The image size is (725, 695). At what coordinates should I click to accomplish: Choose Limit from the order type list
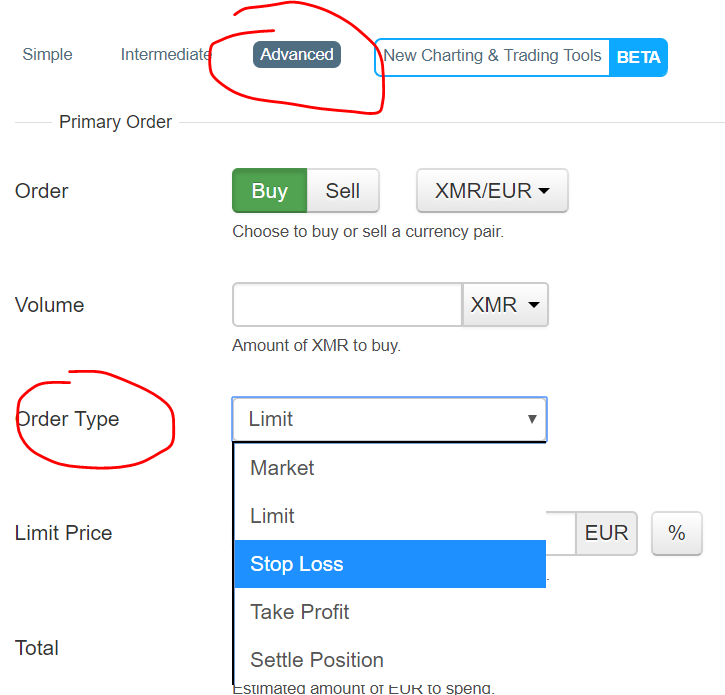pyautogui.click(x=272, y=516)
